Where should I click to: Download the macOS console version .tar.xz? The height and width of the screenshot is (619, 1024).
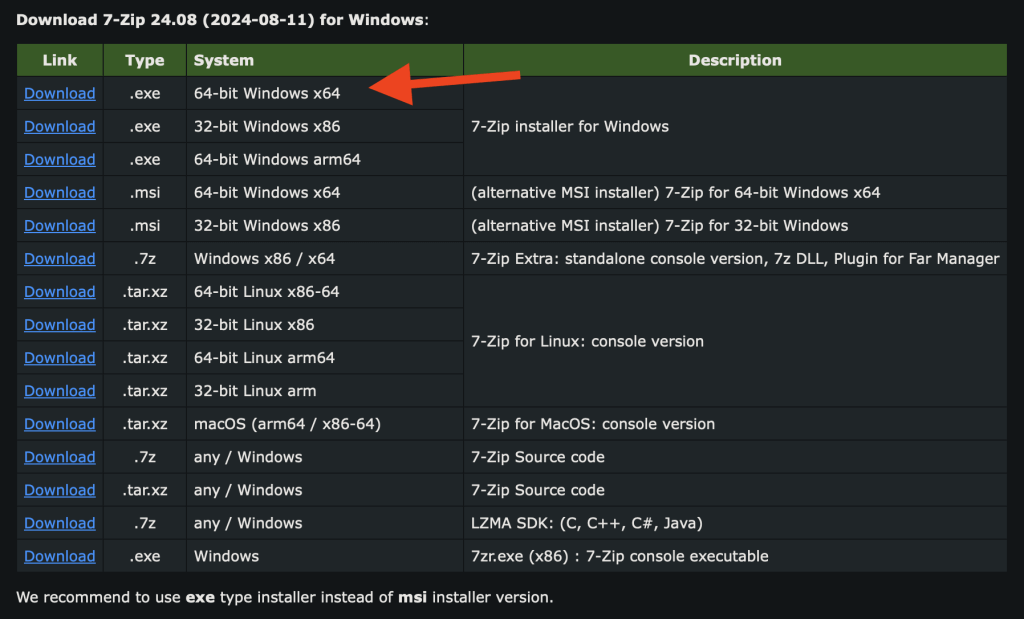[x=60, y=424]
